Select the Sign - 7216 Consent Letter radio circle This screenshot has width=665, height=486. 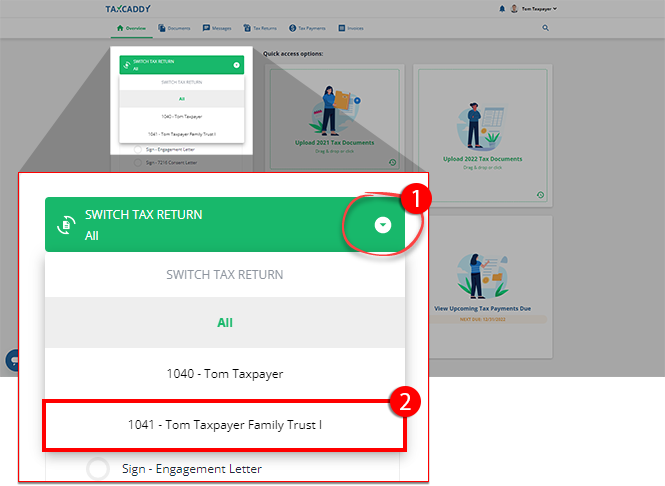(137, 162)
